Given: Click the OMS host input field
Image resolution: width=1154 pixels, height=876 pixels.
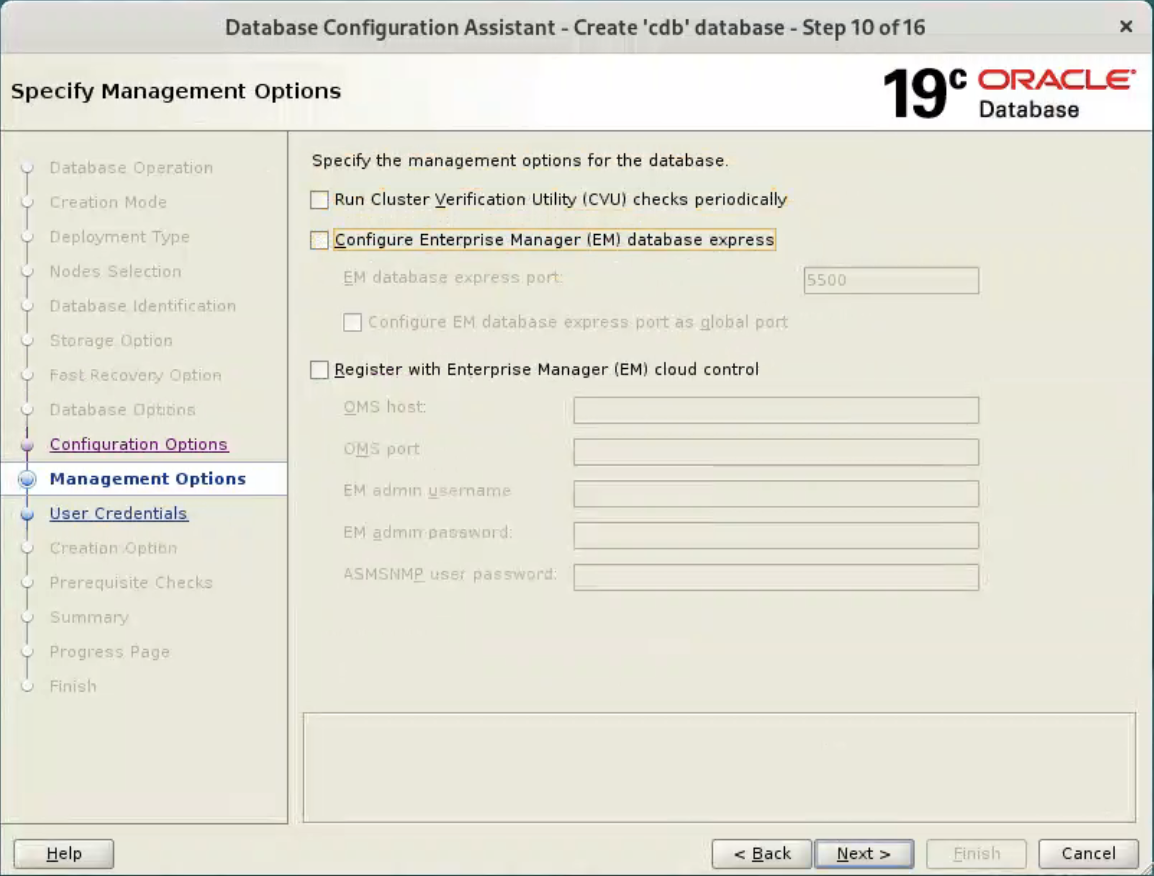Looking at the screenshot, I should [776, 410].
